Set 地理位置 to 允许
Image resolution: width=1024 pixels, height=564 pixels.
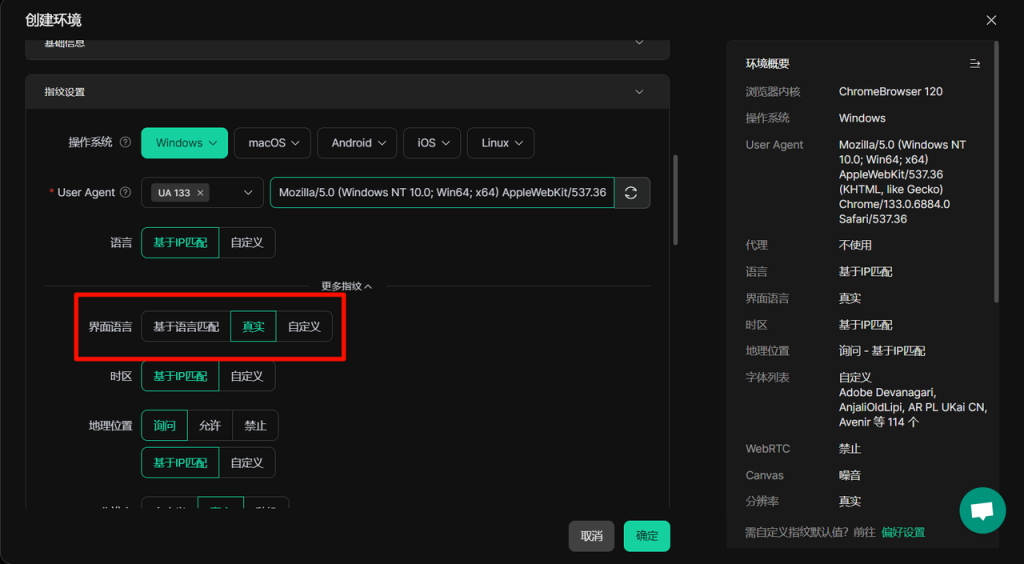pos(210,426)
